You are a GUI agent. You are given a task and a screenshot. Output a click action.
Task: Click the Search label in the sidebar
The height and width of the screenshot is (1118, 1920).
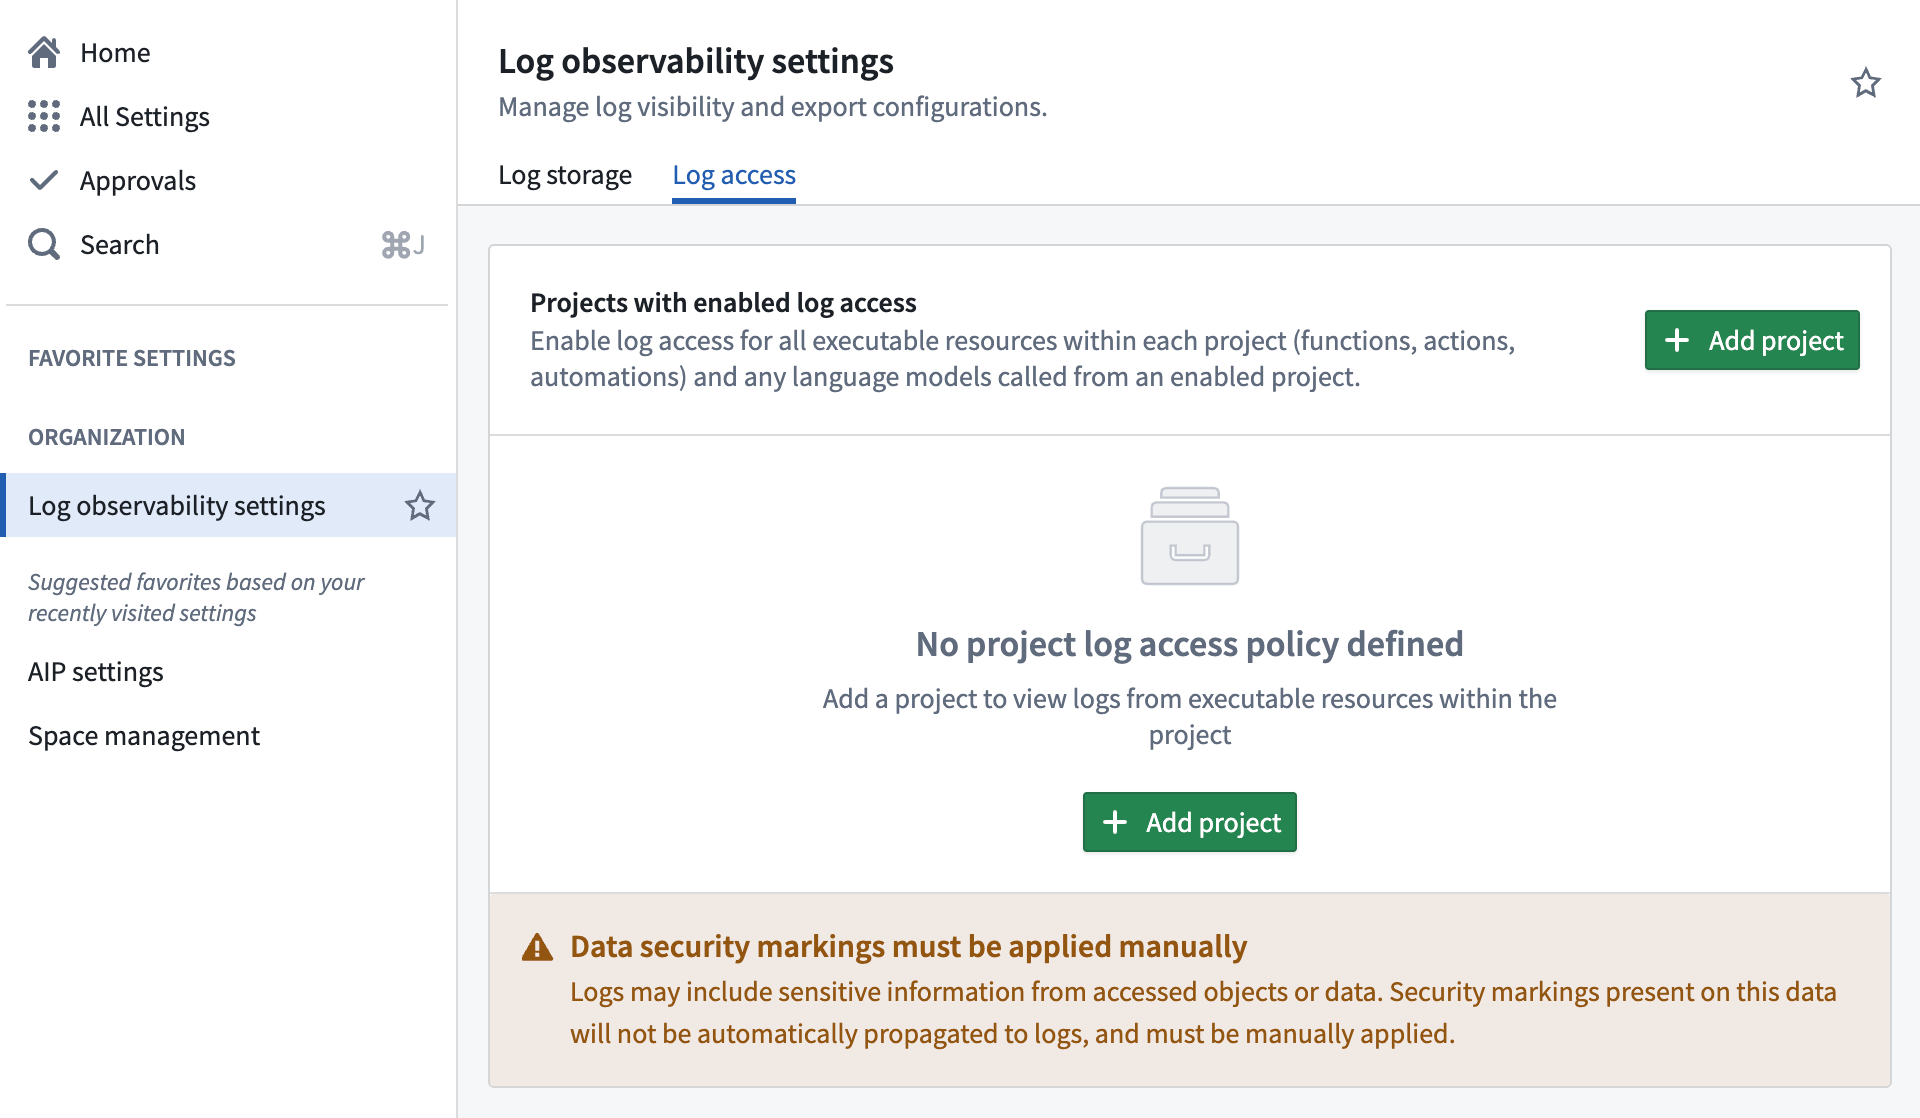point(119,244)
